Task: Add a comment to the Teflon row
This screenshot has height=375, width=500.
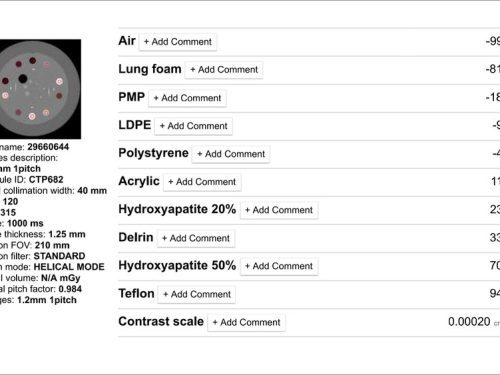Action: (x=197, y=294)
